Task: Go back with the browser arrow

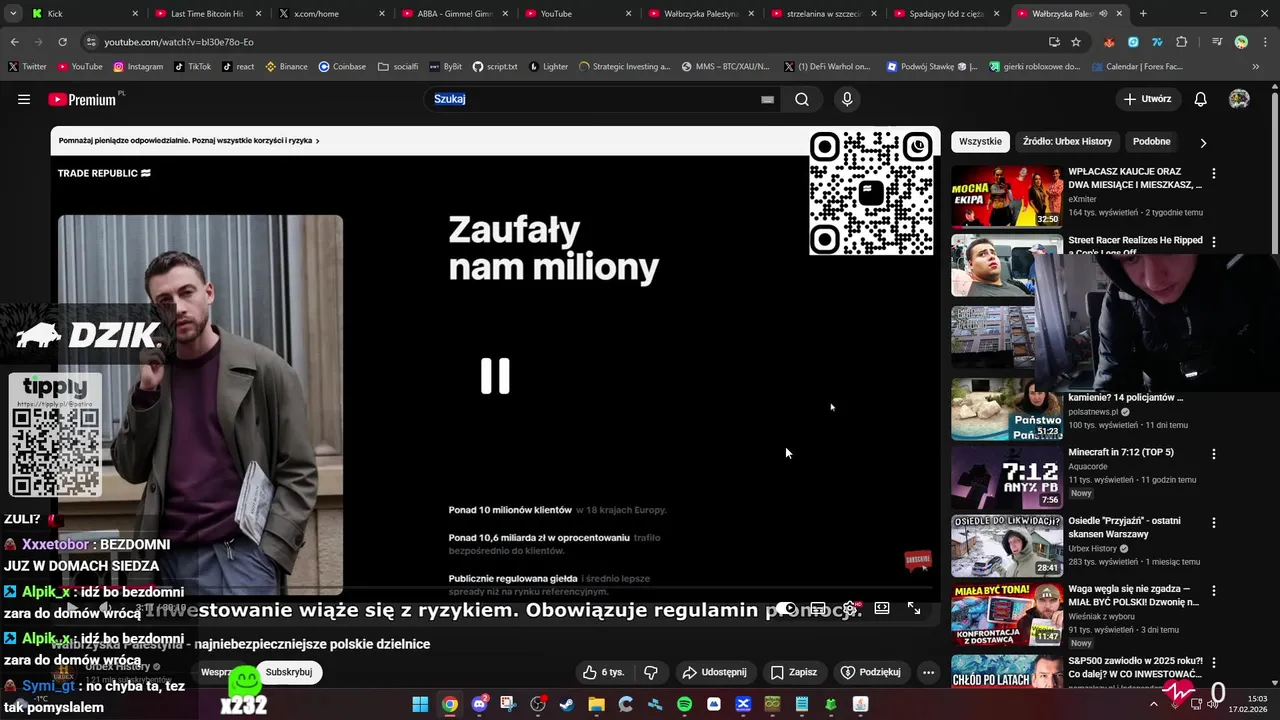Action: [x=14, y=42]
